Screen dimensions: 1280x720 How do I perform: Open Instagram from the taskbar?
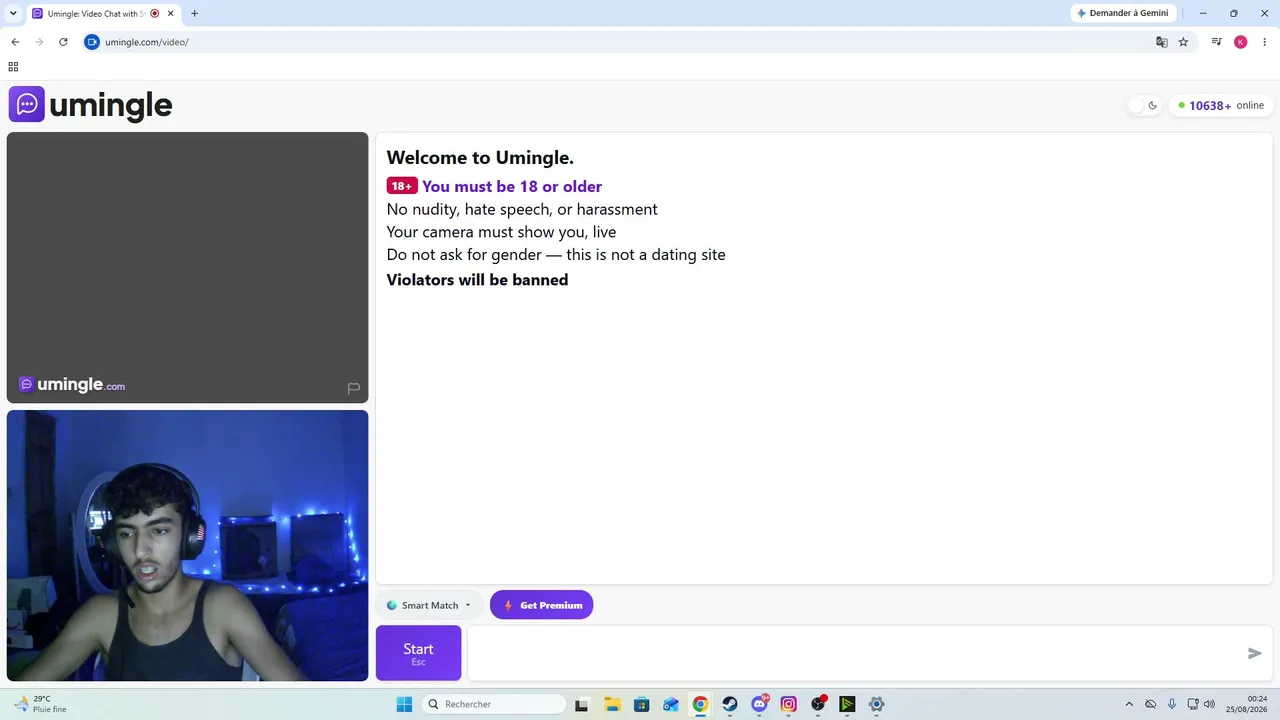tap(789, 704)
